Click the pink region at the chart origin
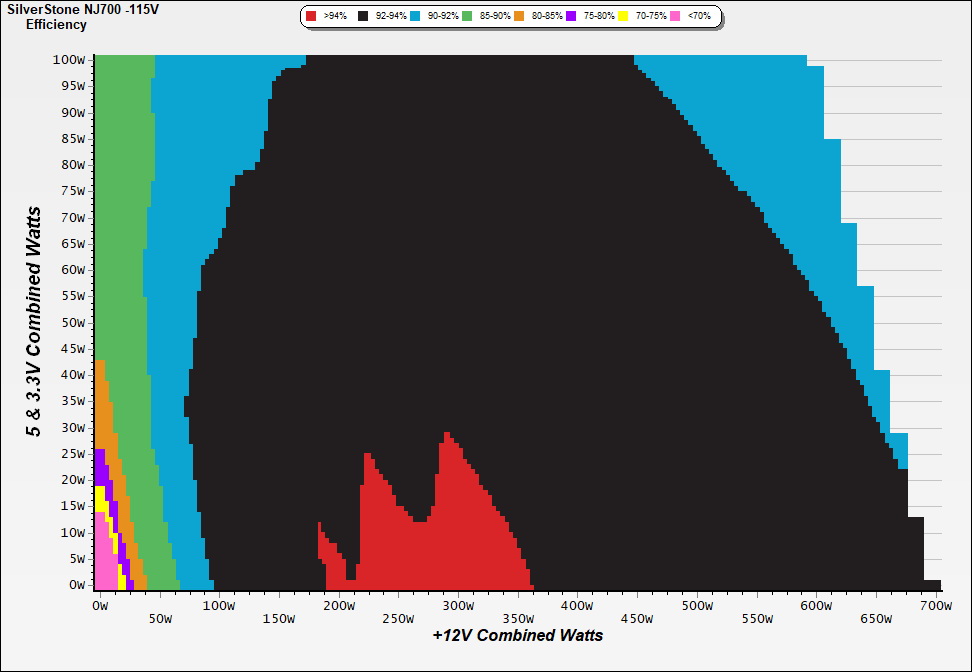Image resolution: width=972 pixels, height=672 pixels. coord(104,572)
